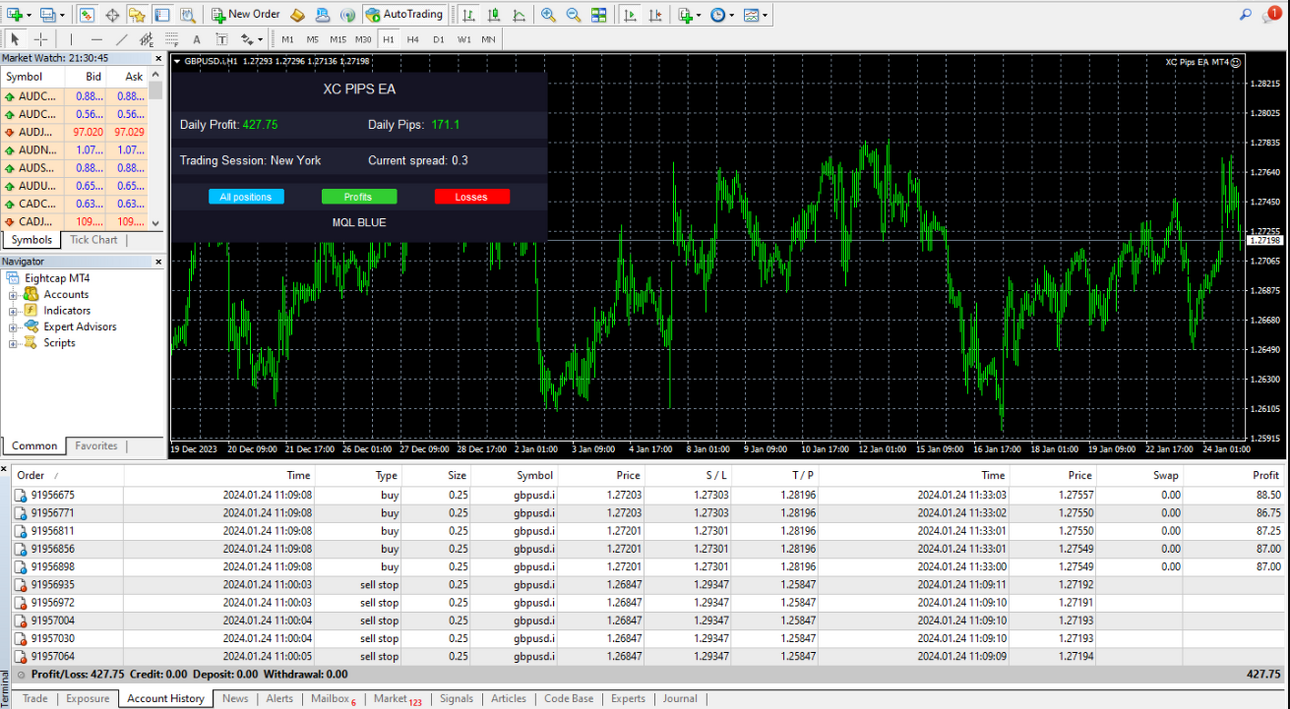
Task: Zoom out of the chart
Action: tap(573, 15)
